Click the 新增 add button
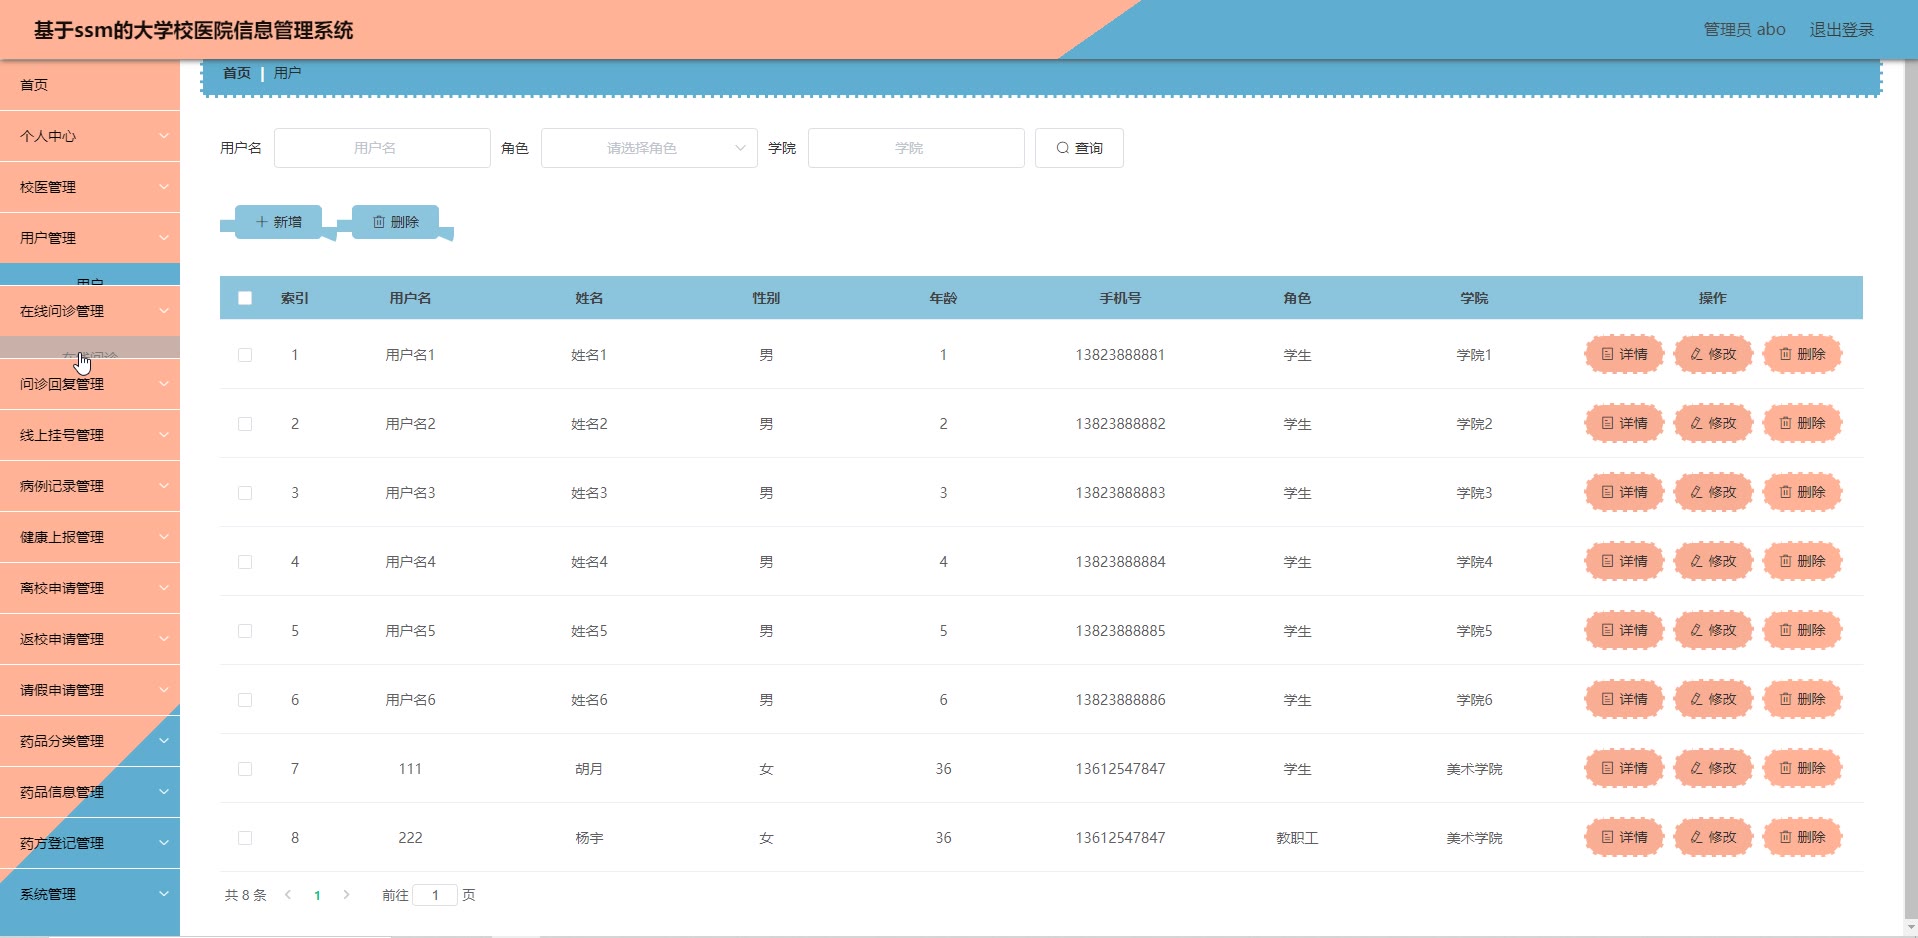This screenshot has width=1918, height=938. tap(278, 222)
